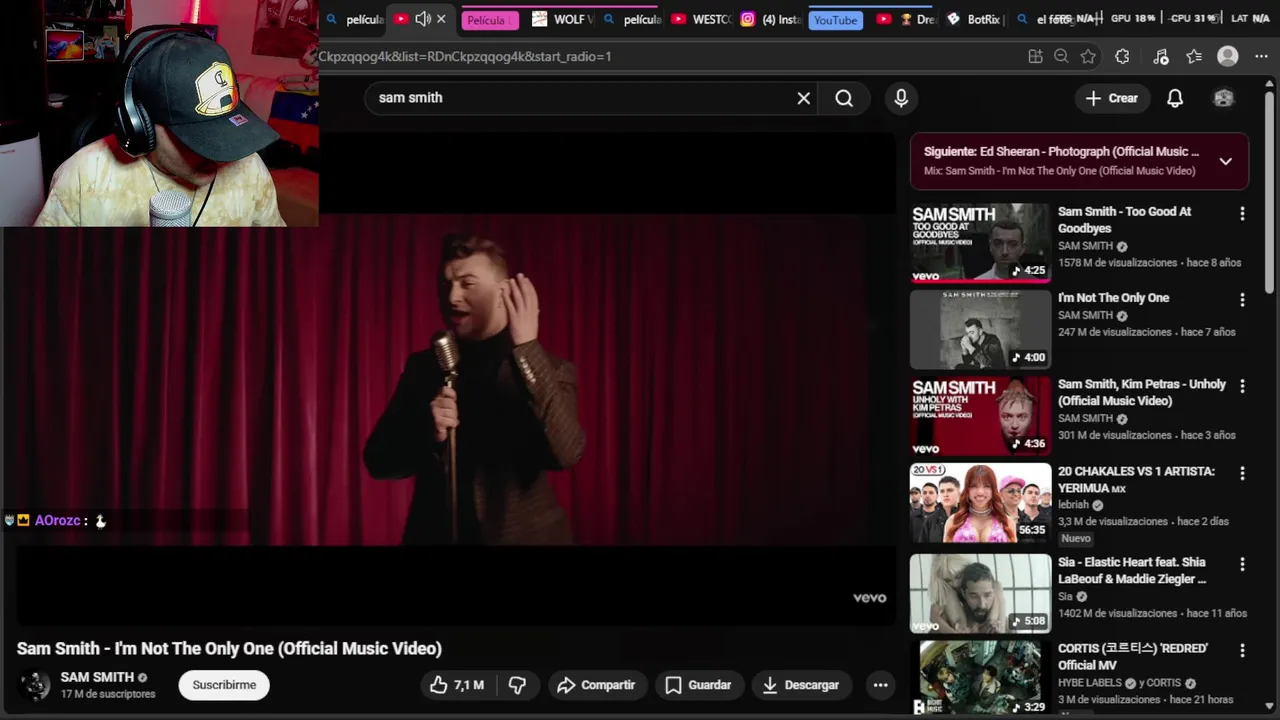Screen dimensions: 1280x720
Task: Click '20 CHAKALES VS 1 ARTISTA: YERIMUA' title
Action: [1136, 480]
